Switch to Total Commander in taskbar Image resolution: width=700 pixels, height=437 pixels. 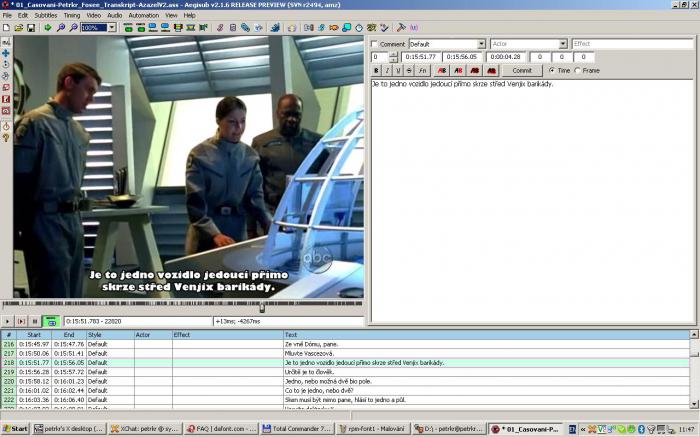(x=296, y=429)
